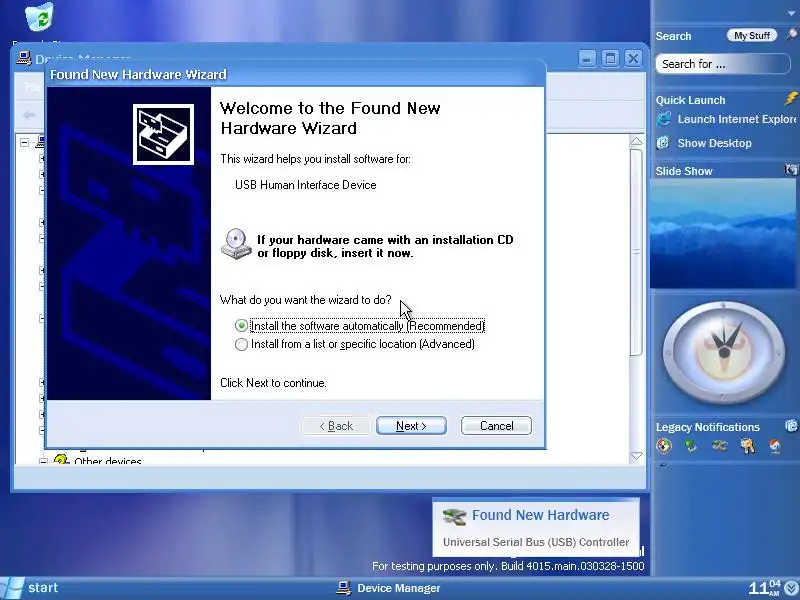Click the 11:04 AM taskbar clock
The image size is (800, 600).
[764, 588]
